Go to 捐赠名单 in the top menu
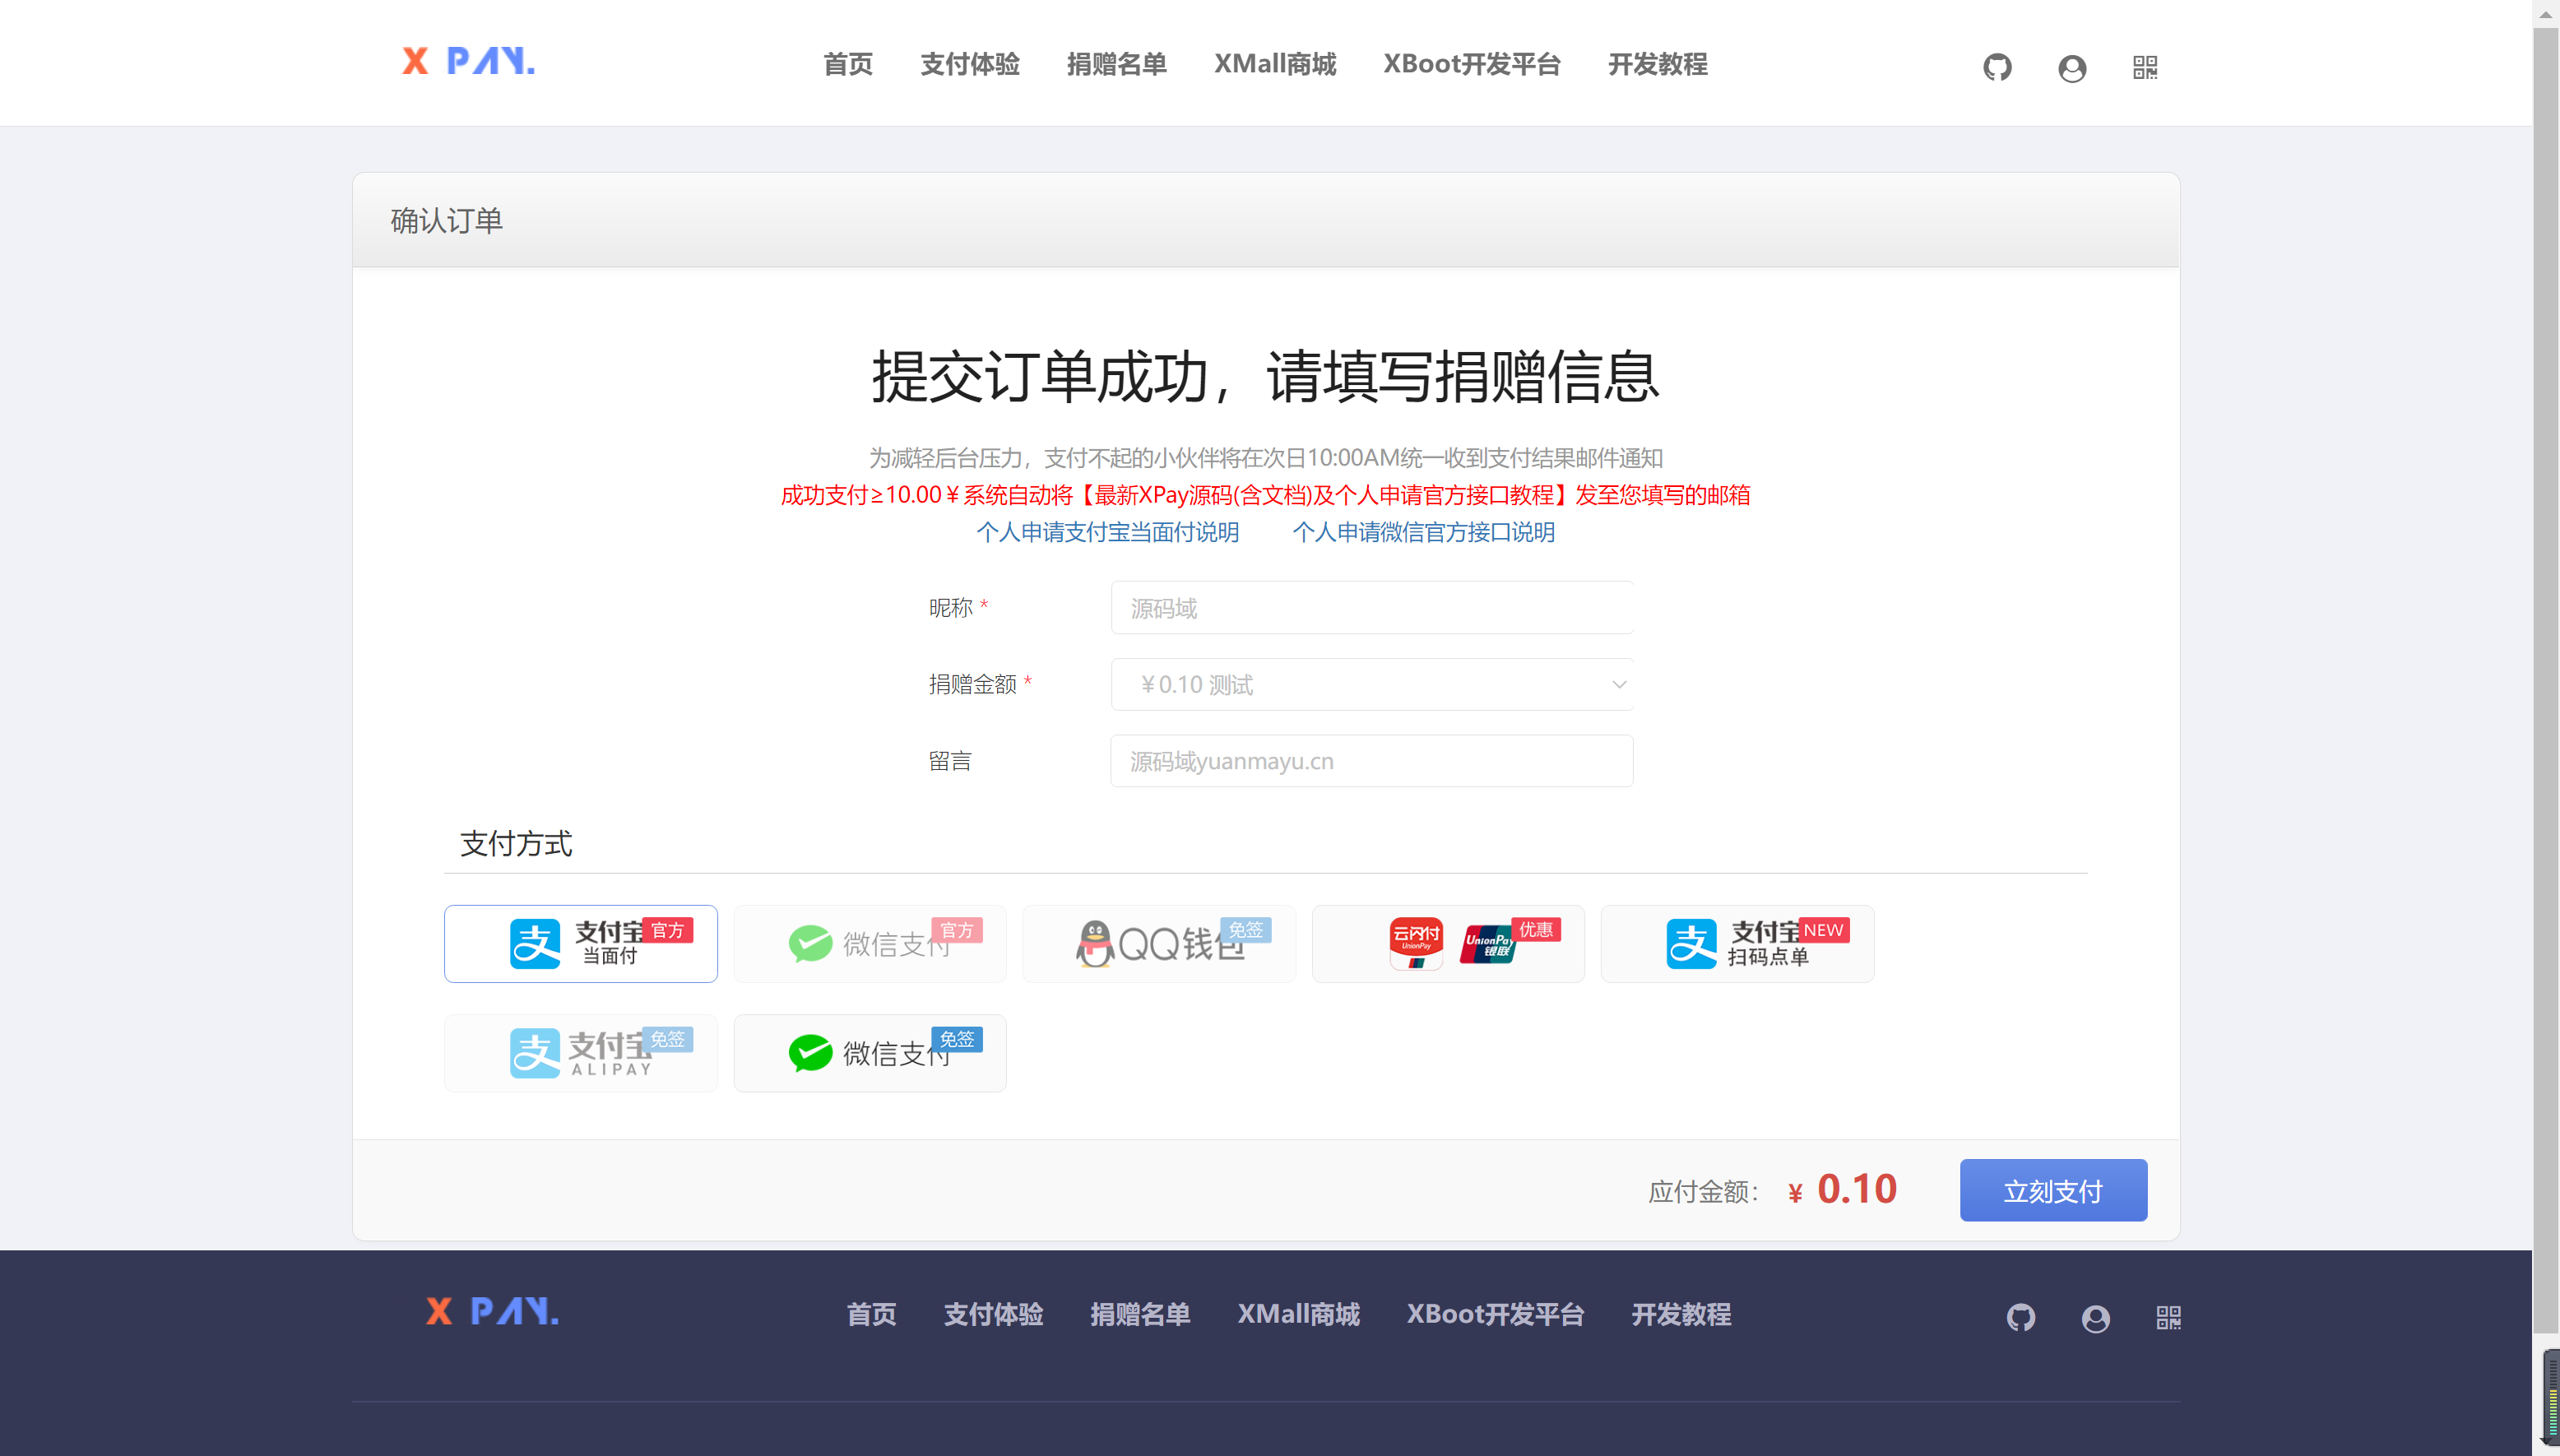 (1116, 65)
